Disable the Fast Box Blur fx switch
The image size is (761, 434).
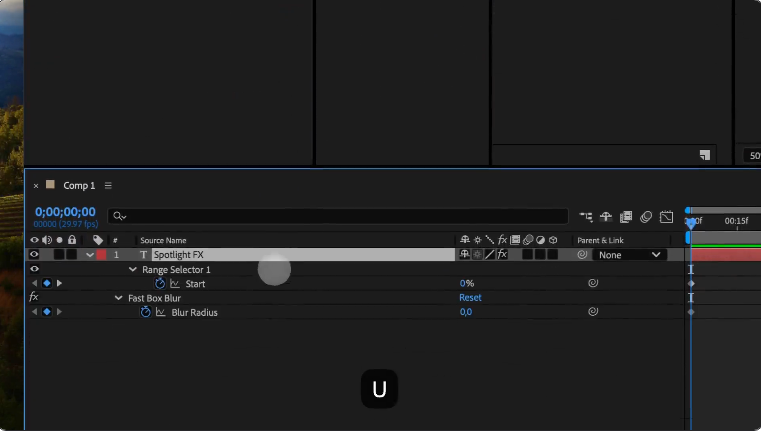tap(33, 297)
